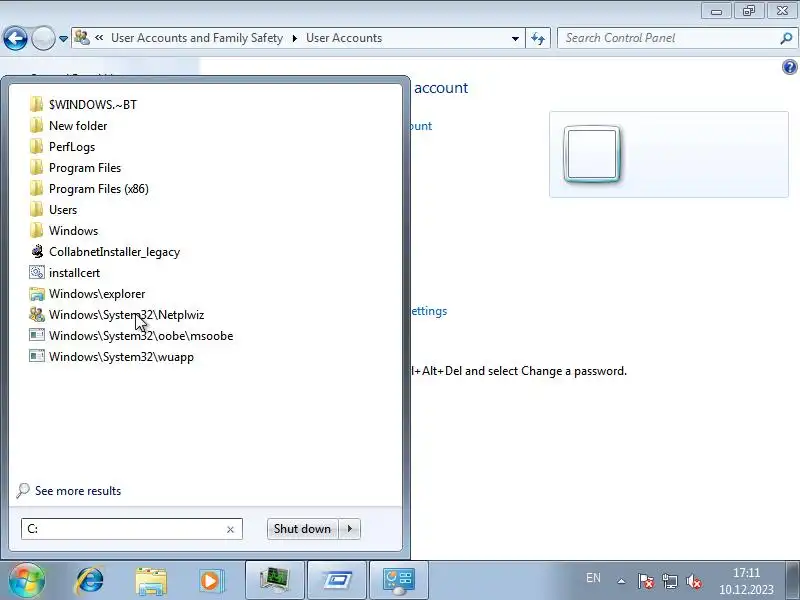
Task: Select Windows\System32\oobe\msoobe text
Action: [141, 336]
